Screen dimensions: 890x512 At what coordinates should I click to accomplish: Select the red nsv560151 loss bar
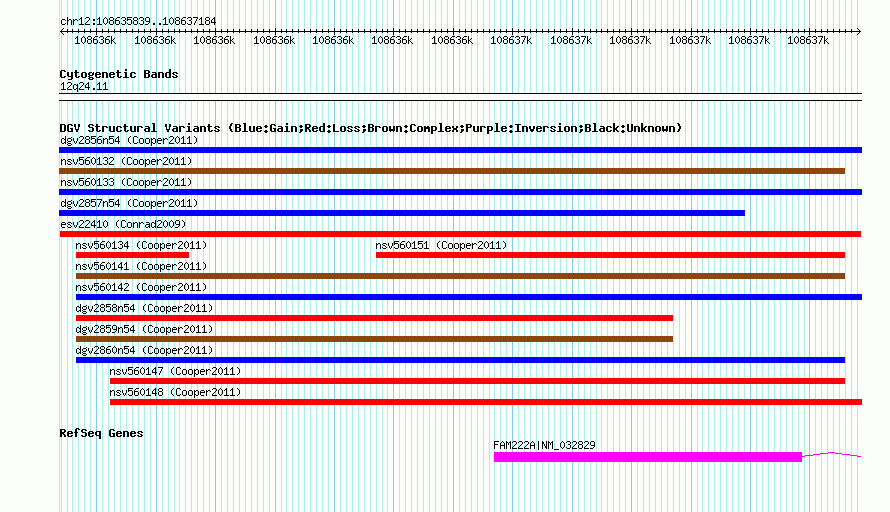(x=610, y=255)
